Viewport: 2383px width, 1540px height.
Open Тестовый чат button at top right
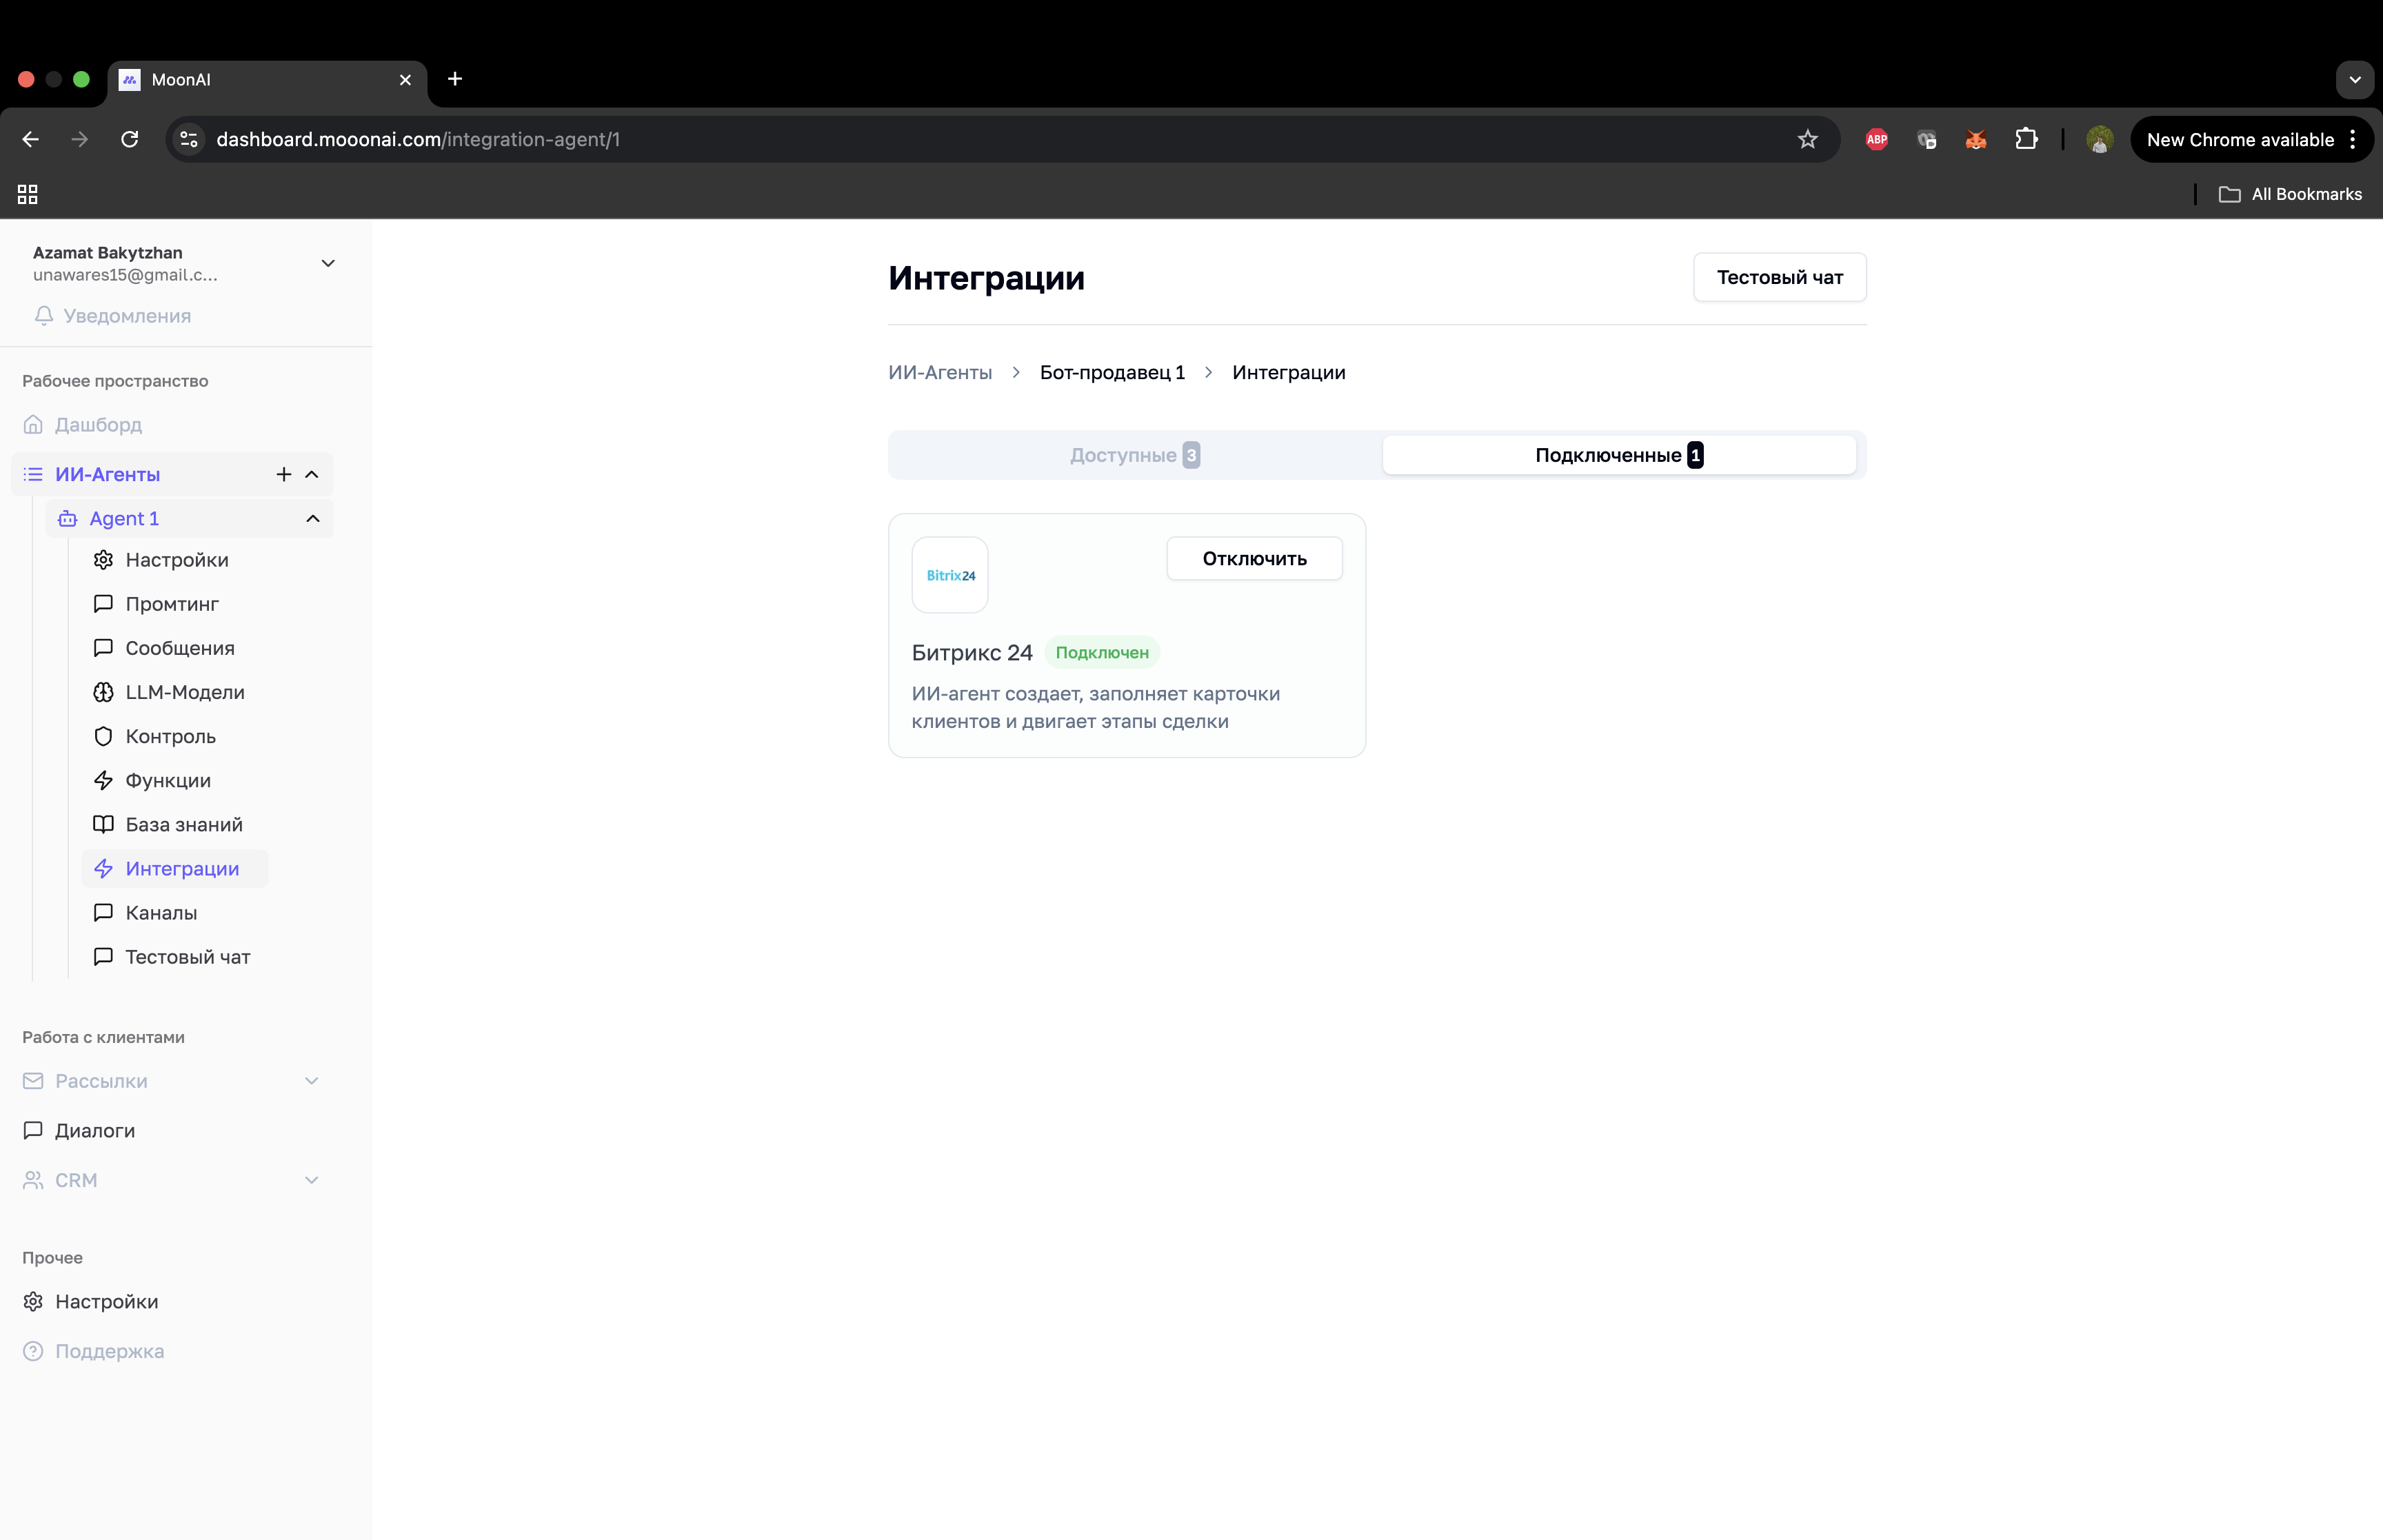pyautogui.click(x=1779, y=277)
